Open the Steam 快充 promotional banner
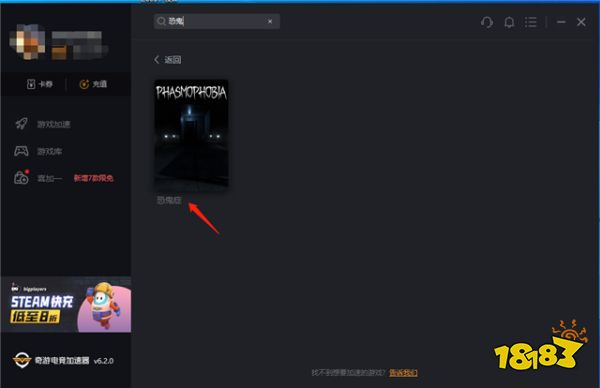 click(x=66, y=305)
